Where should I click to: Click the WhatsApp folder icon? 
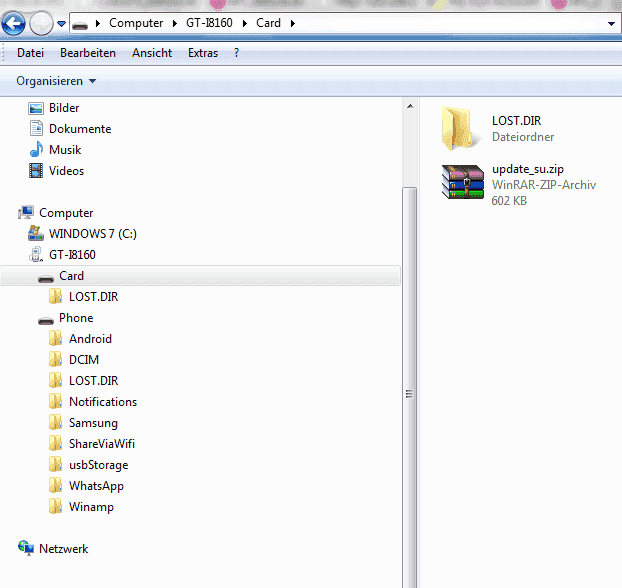click(x=56, y=485)
